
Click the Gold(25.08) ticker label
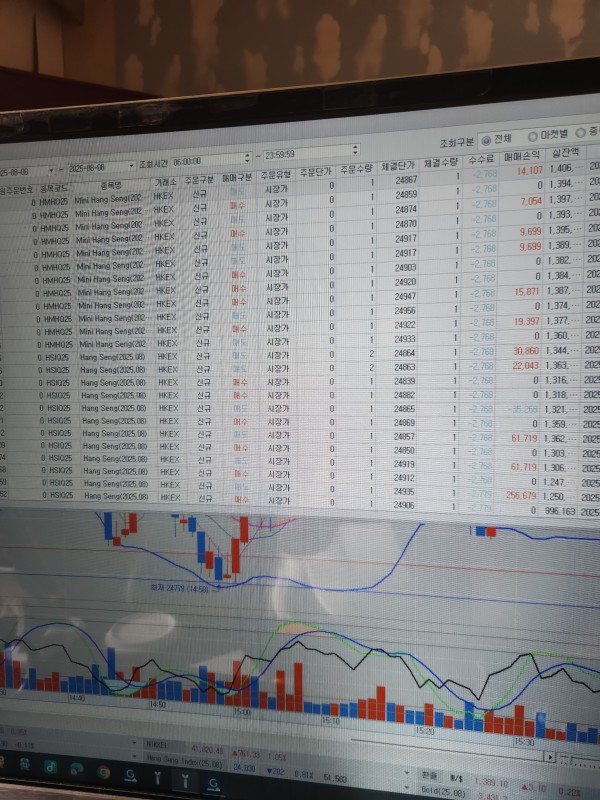(444, 791)
